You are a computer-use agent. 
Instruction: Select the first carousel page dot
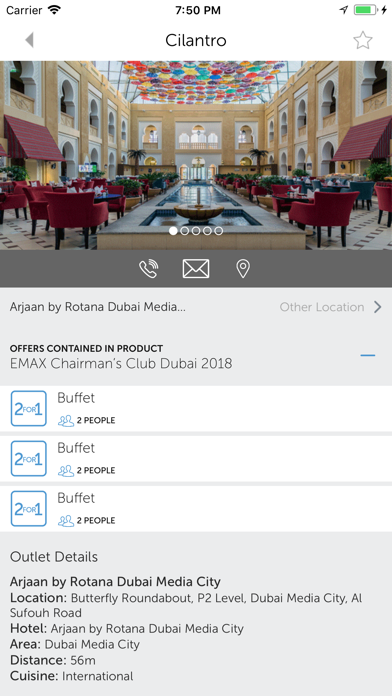(173, 231)
